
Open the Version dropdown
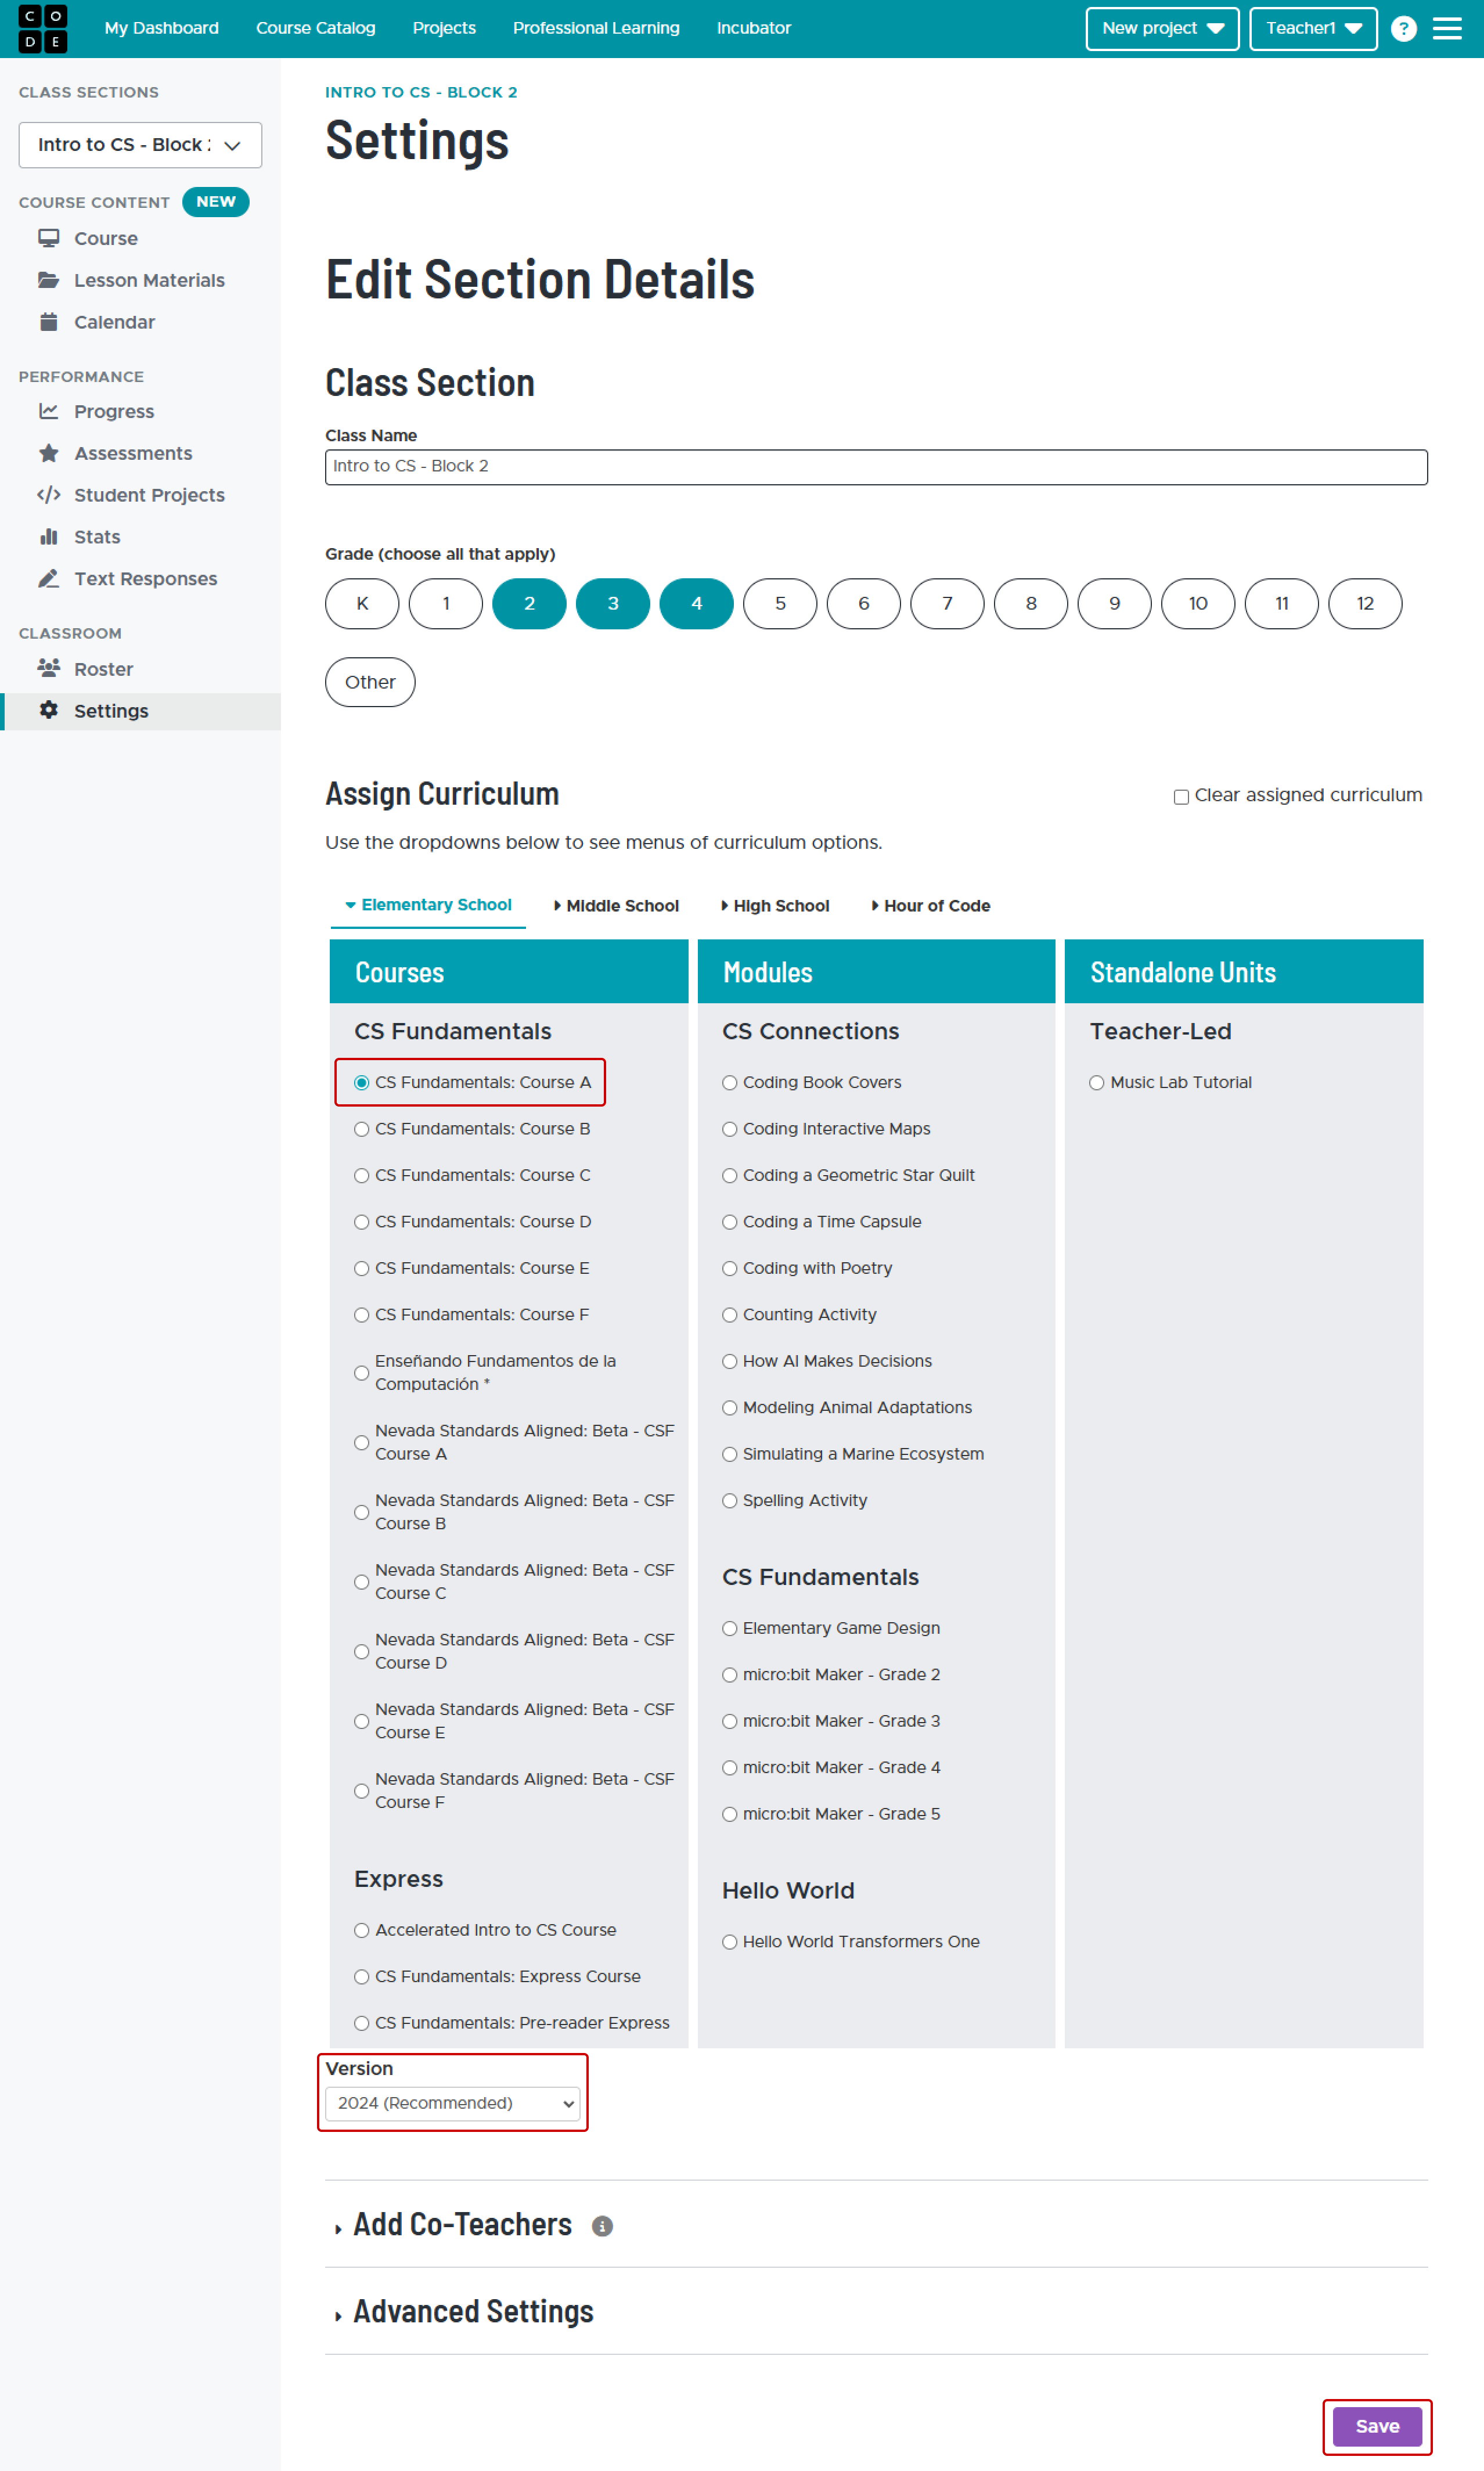452,2103
